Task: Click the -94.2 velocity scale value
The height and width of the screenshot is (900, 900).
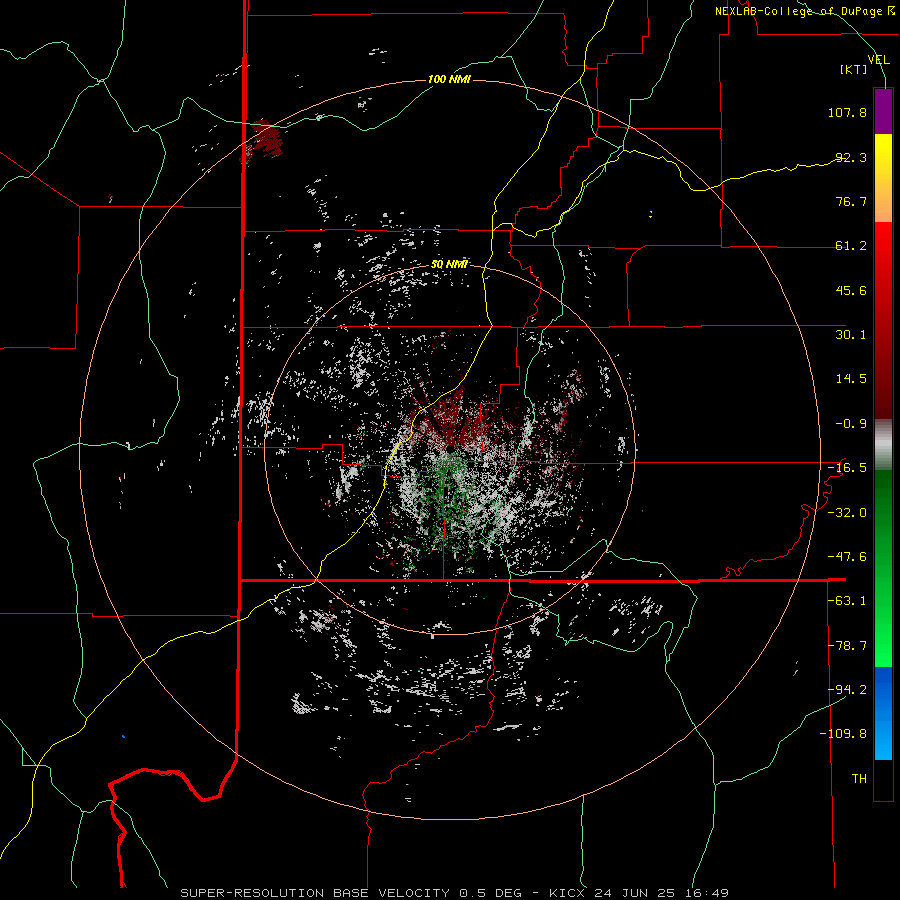Action: [847, 690]
